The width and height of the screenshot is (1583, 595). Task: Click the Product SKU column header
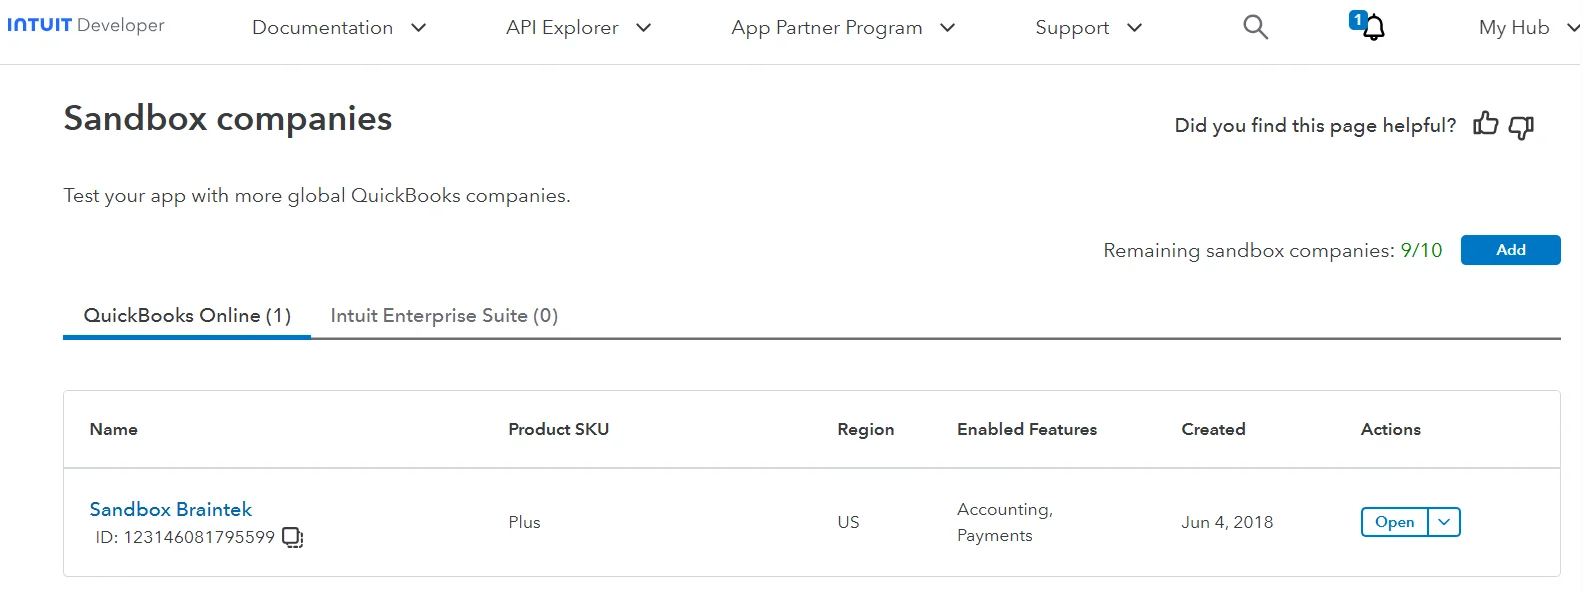point(558,429)
